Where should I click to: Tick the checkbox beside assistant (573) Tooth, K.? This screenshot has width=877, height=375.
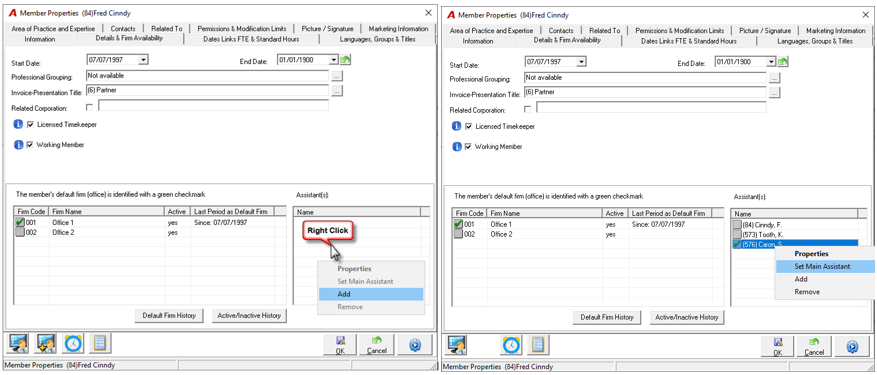coord(738,235)
